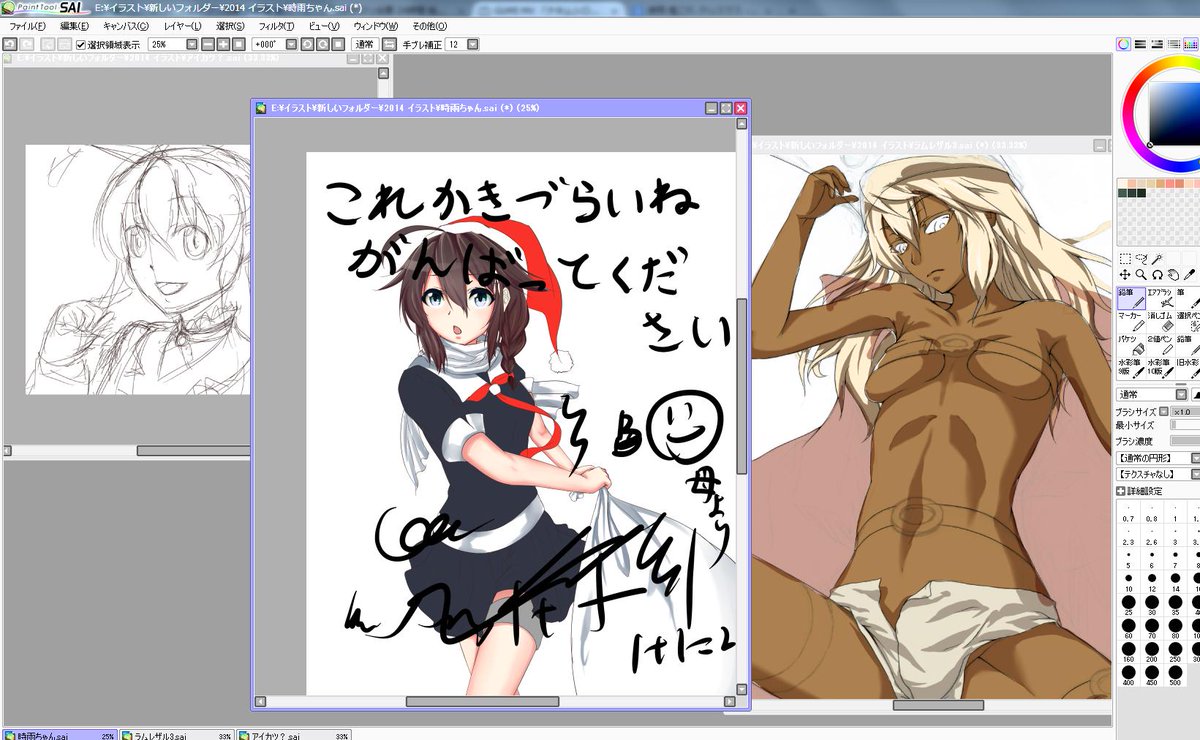Open the その他 (Other) menu
The height and width of the screenshot is (740, 1200).
pos(429,26)
